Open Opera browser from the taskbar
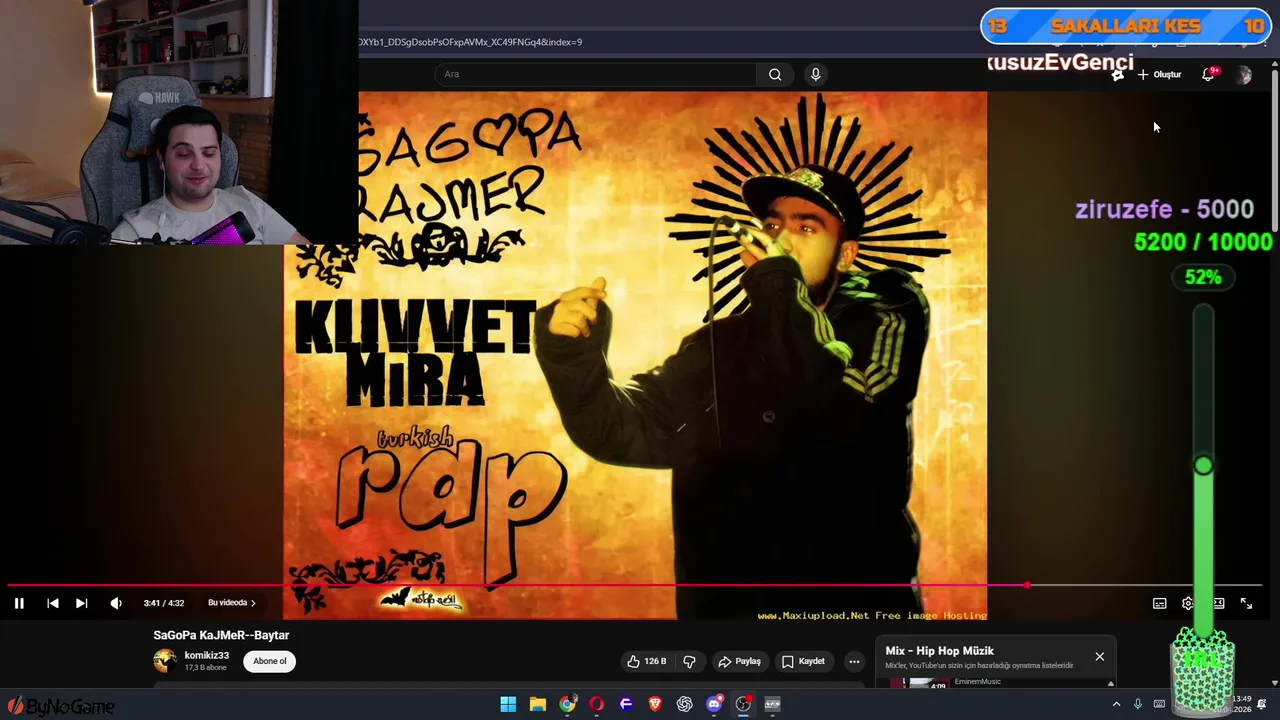 [x=597, y=704]
